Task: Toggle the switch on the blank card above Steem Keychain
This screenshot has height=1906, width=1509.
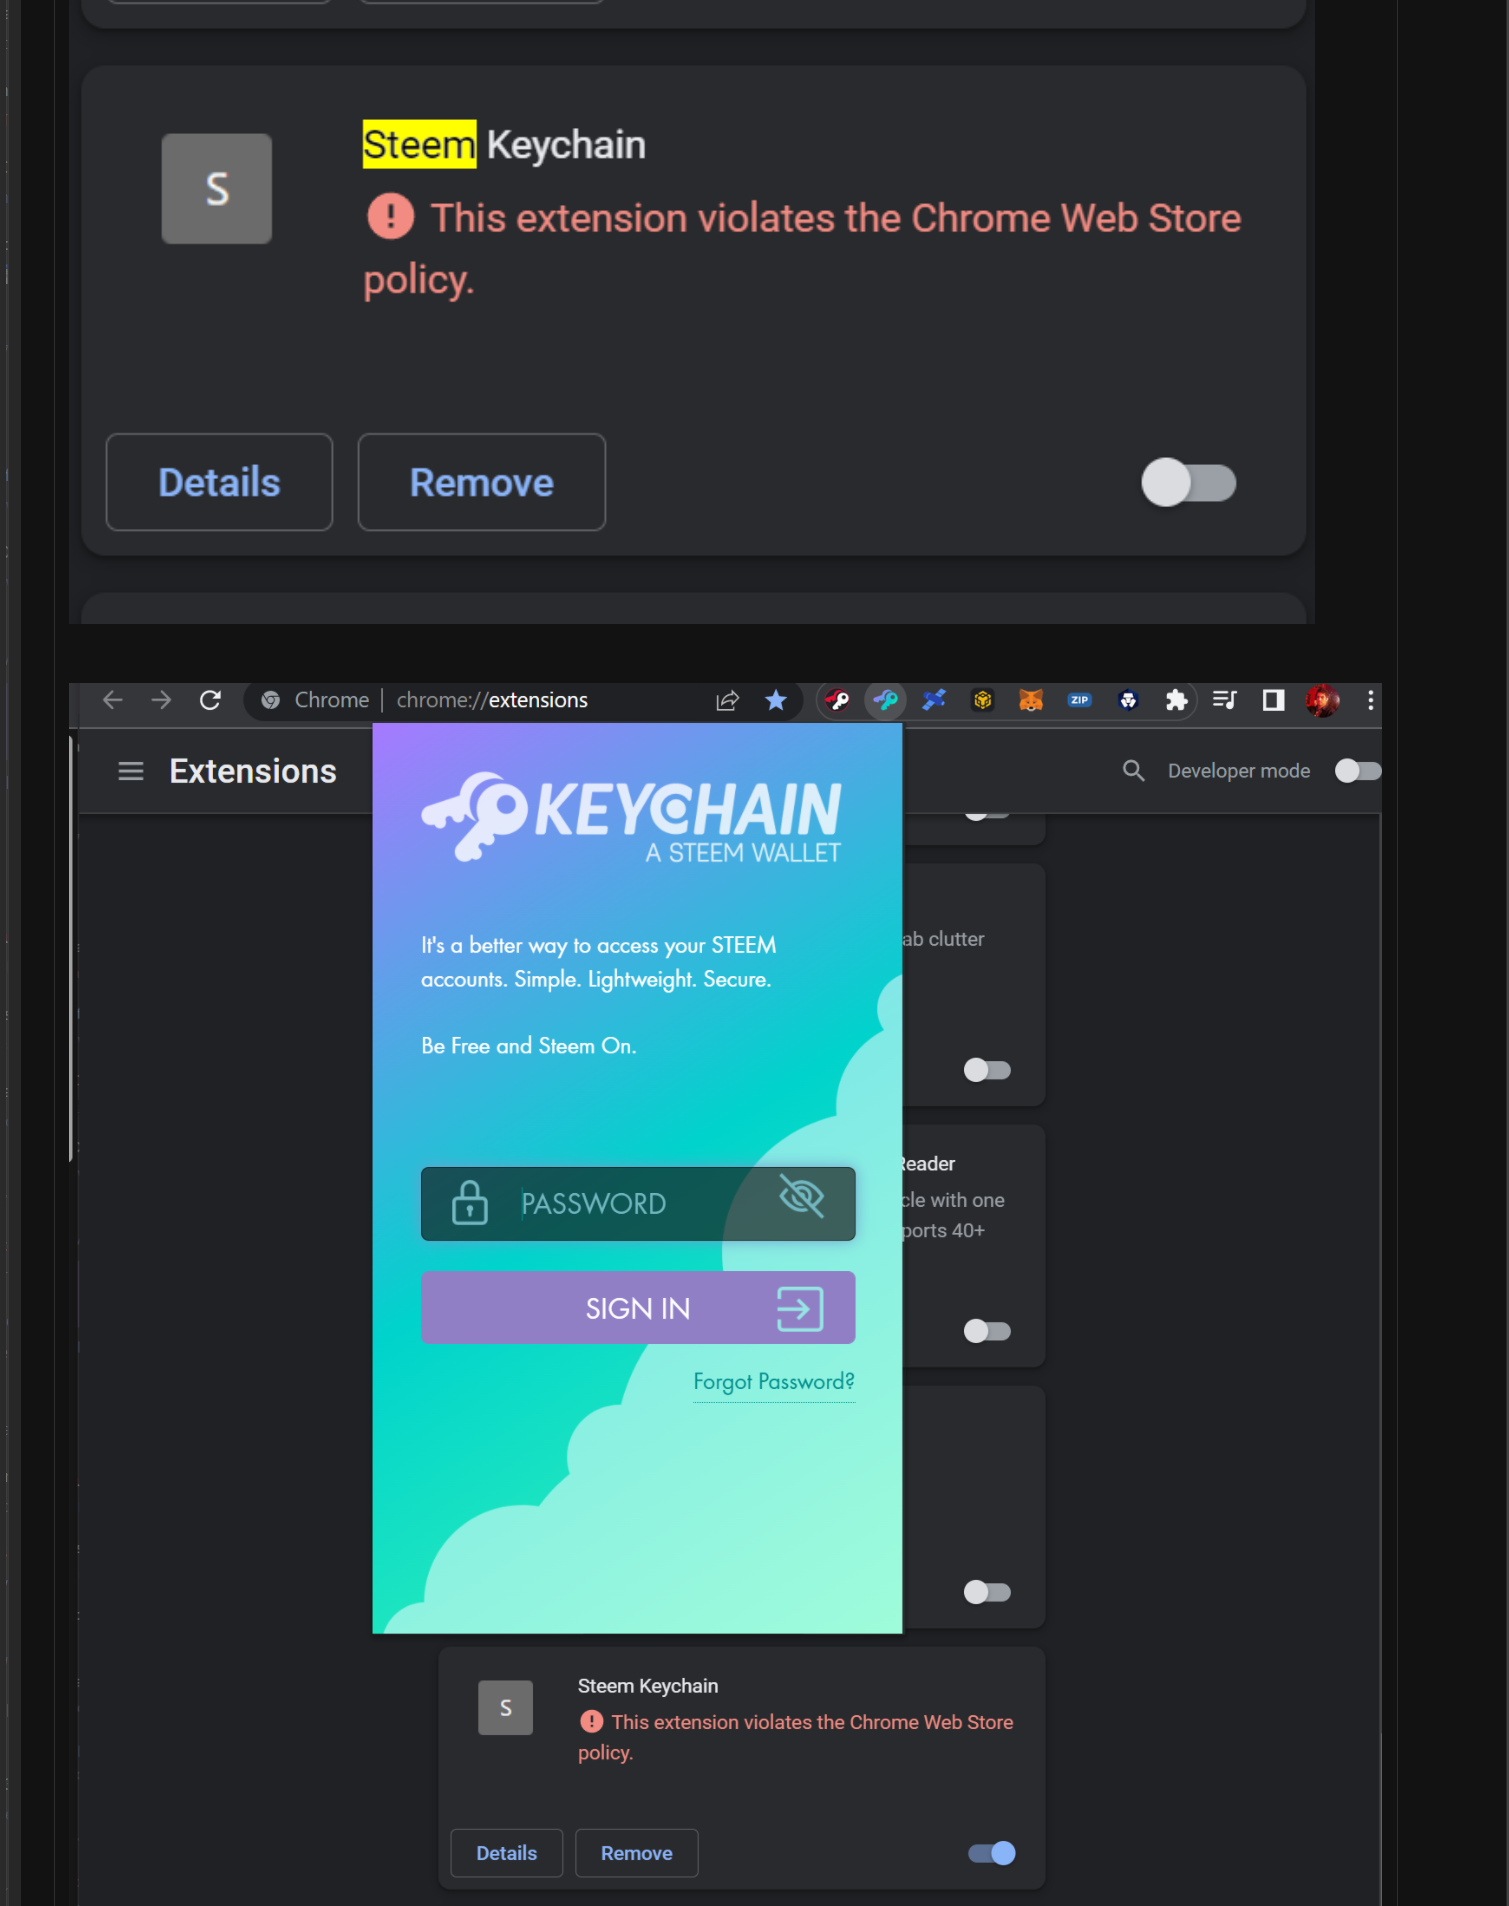Action: (x=987, y=1592)
